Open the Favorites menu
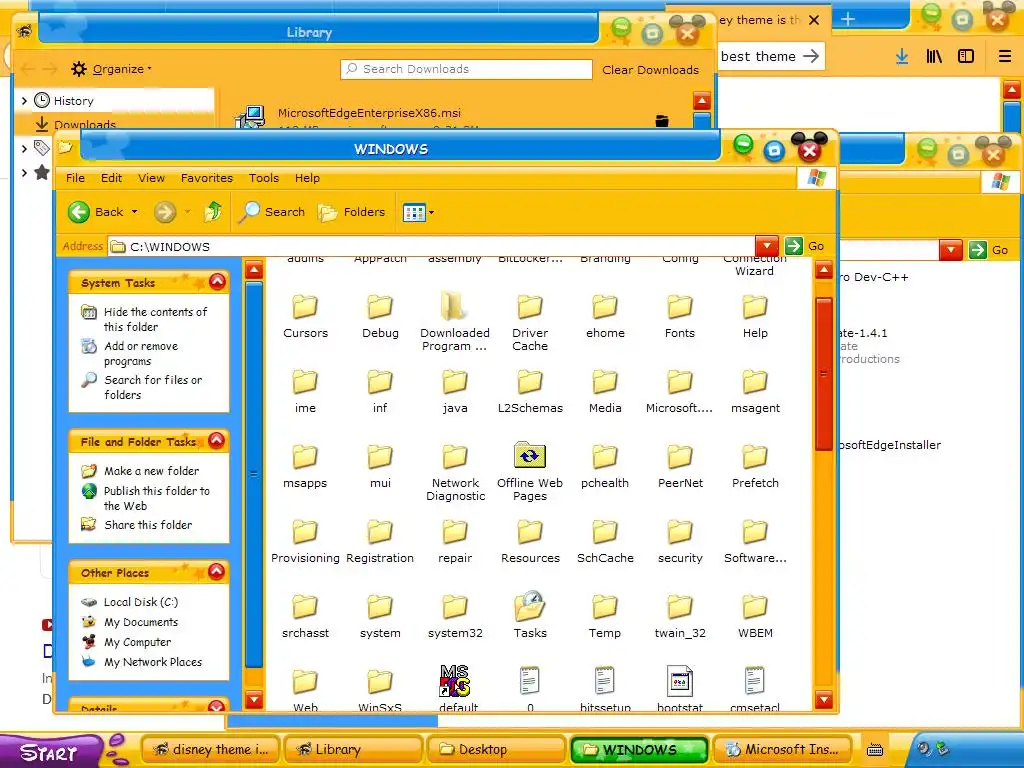Screen dimensions: 1024x768 point(206,178)
